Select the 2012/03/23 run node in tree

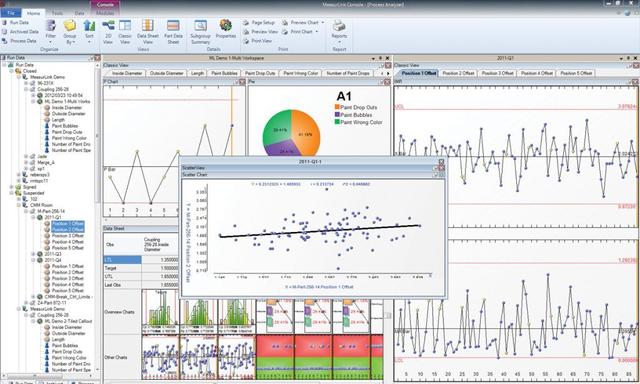63,95
